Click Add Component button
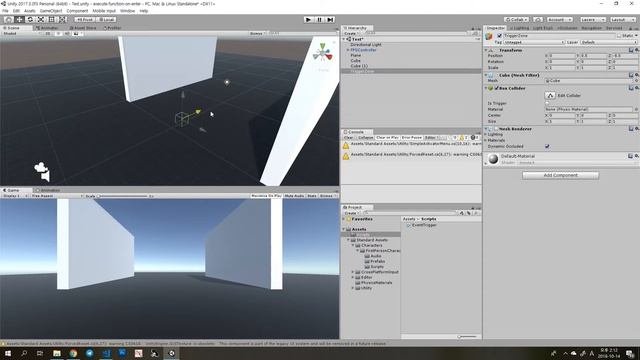This screenshot has width=640, height=360. click(560, 175)
